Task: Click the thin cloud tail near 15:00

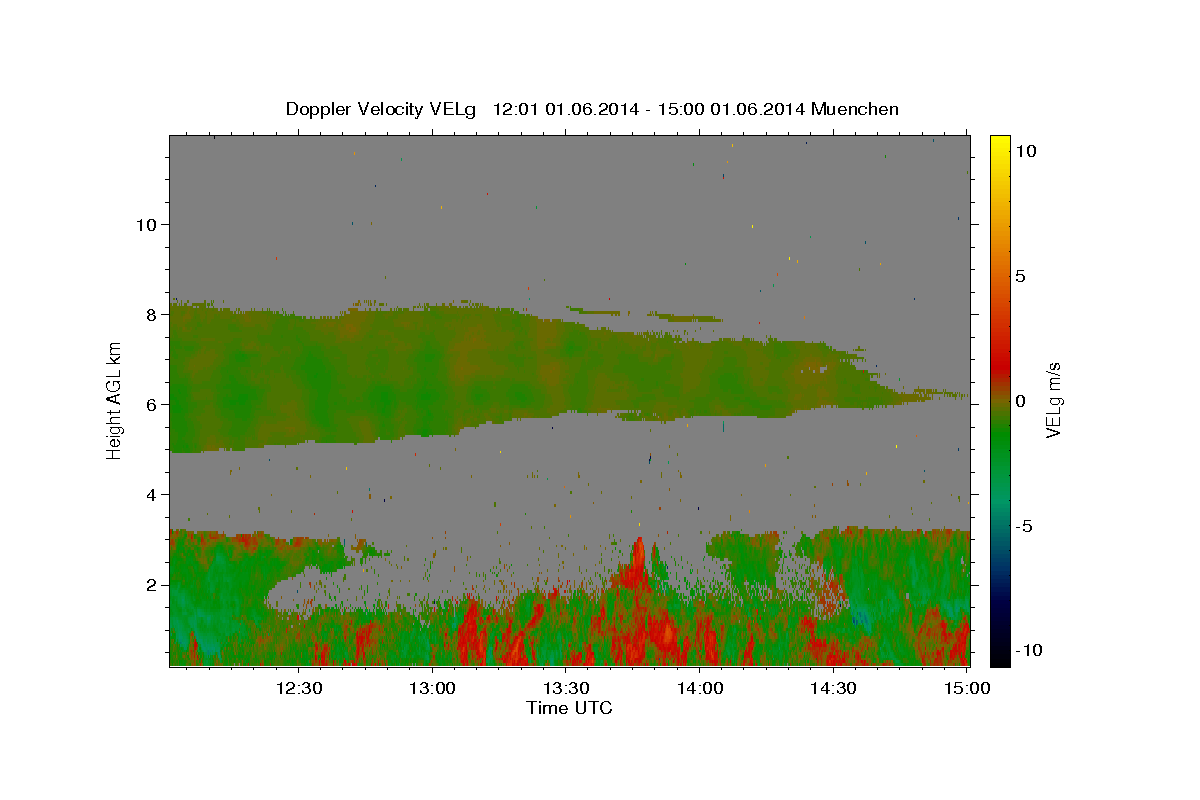Action: (935, 397)
